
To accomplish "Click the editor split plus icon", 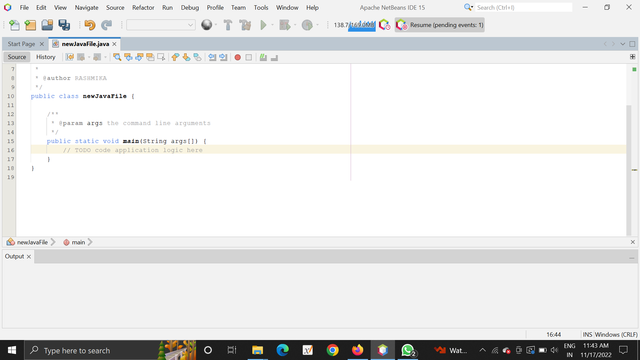I will click(632, 57).
